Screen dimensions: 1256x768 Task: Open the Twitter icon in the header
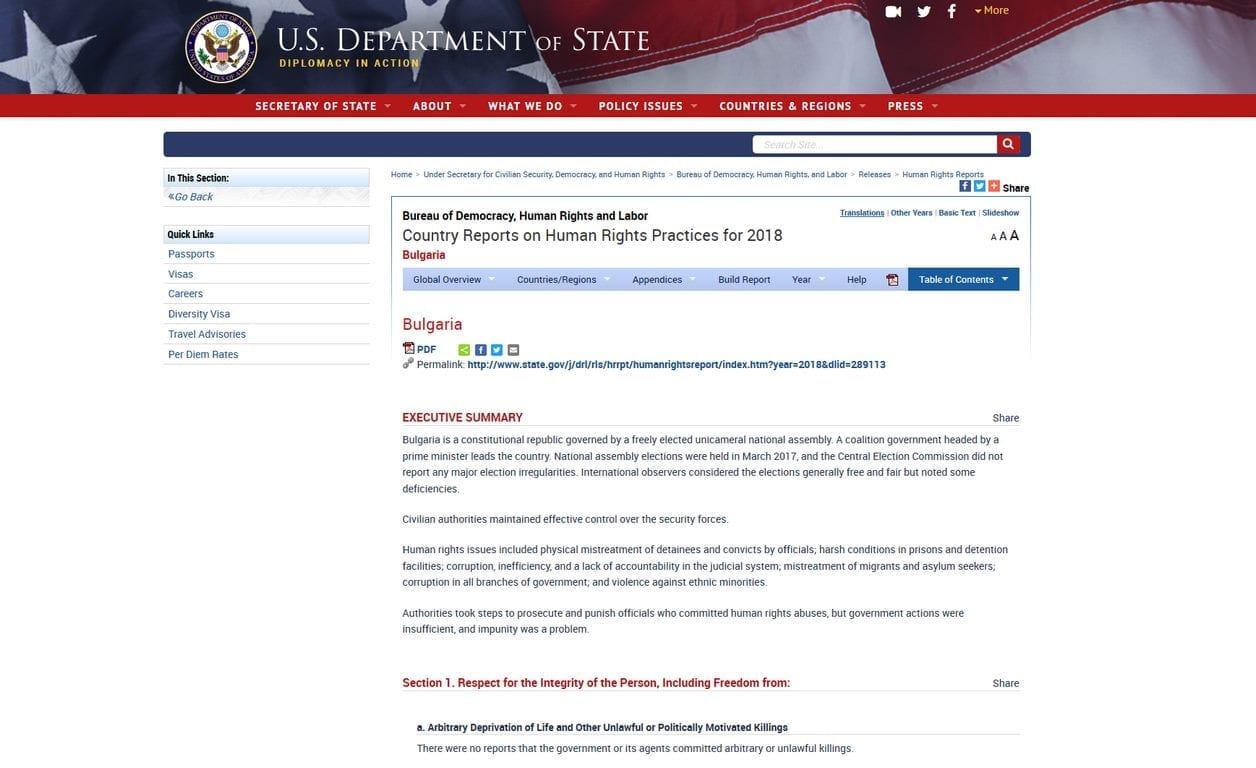924,11
